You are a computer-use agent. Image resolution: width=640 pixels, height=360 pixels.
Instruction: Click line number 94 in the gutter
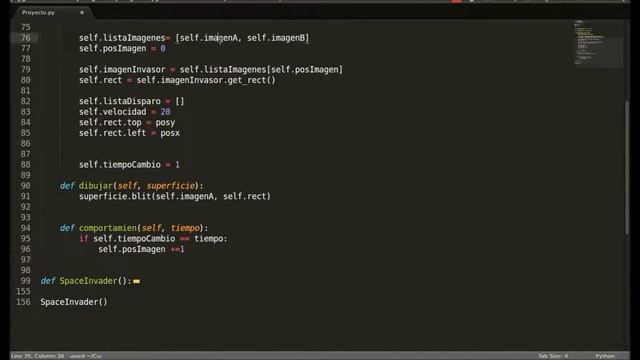click(25, 228)
